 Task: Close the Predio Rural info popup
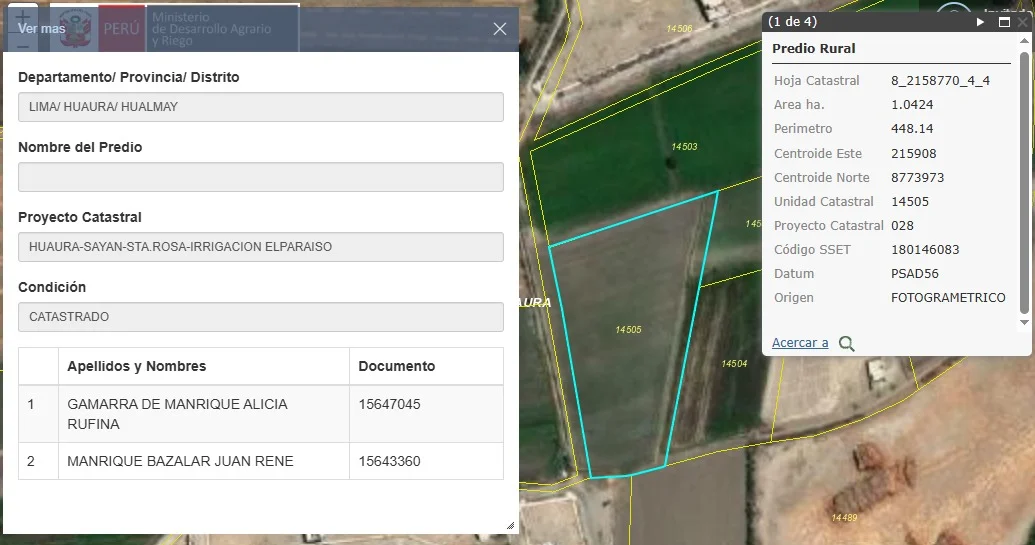click(1022, 21)
